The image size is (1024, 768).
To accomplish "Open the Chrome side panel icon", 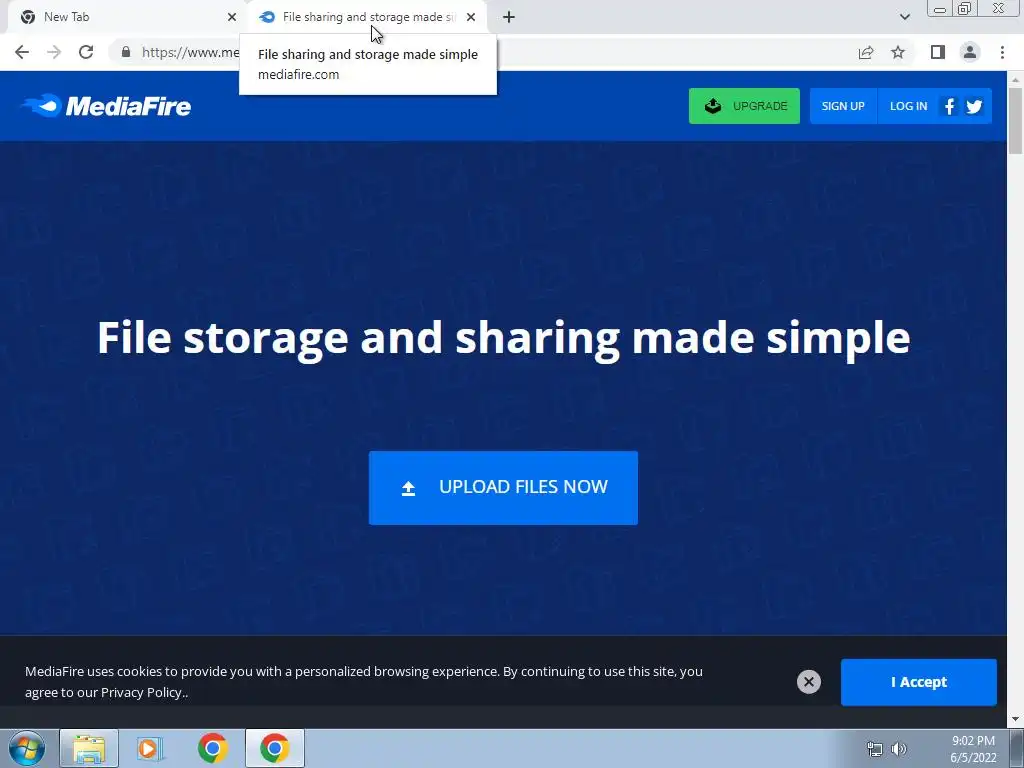I will click(938, 52).
